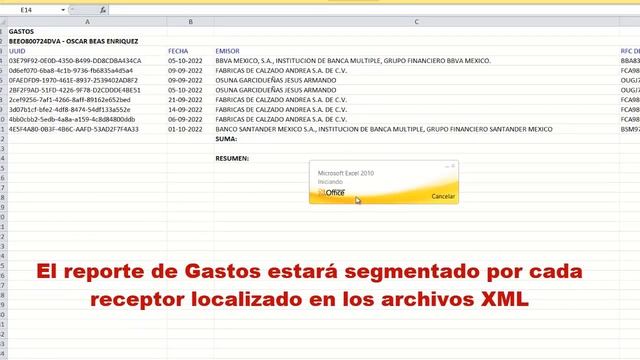Select column A header
This screenshot has width=640, height=360.
tap(87, 22)
